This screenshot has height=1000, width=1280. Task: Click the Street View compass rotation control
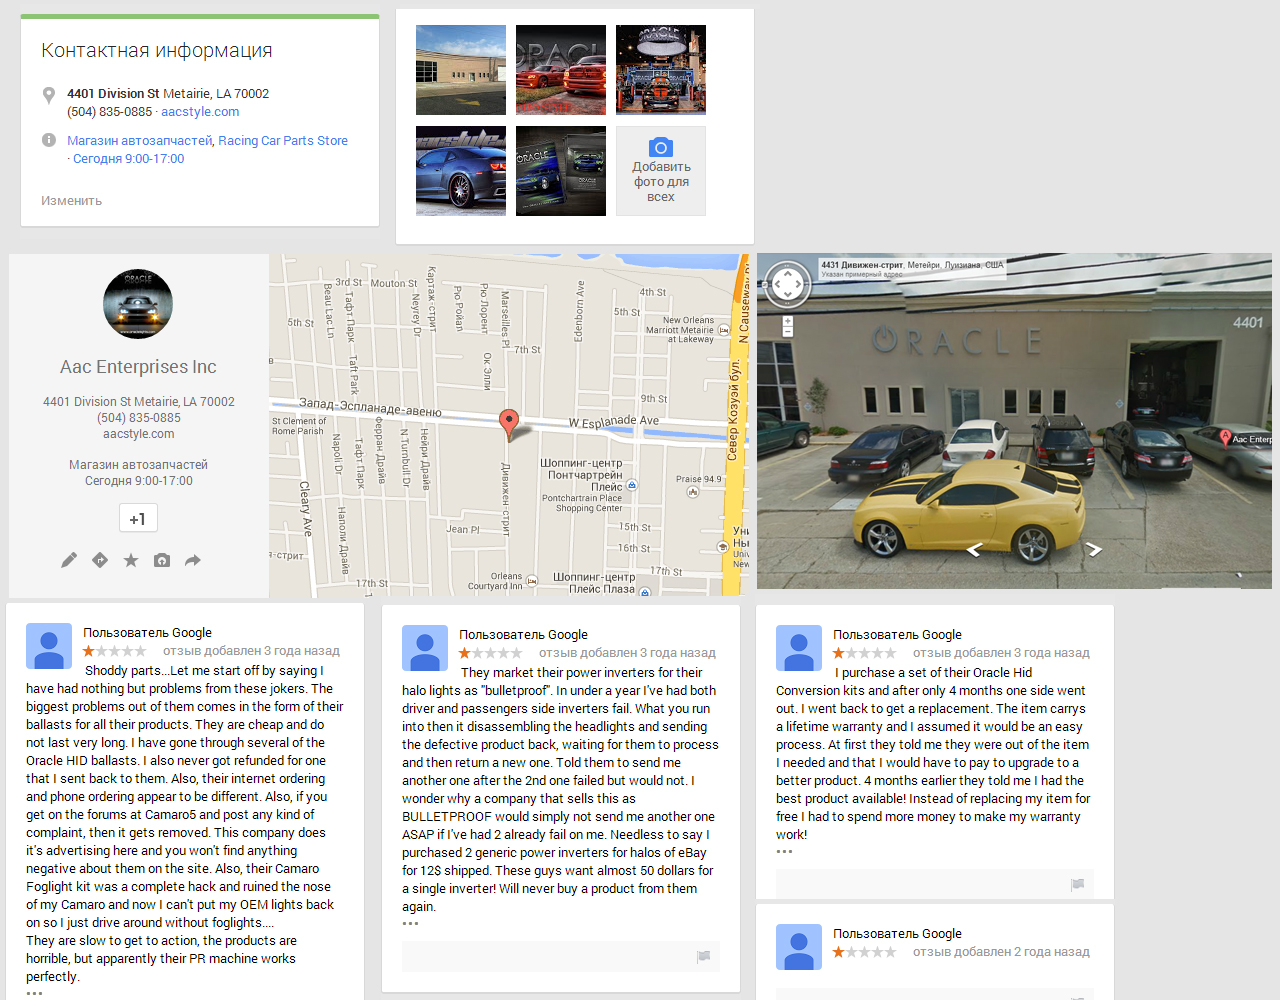tap(788, 285)
